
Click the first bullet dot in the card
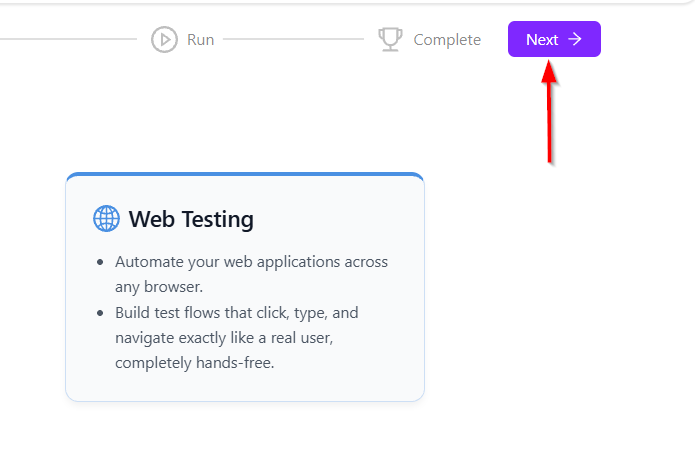pos(100,262)
